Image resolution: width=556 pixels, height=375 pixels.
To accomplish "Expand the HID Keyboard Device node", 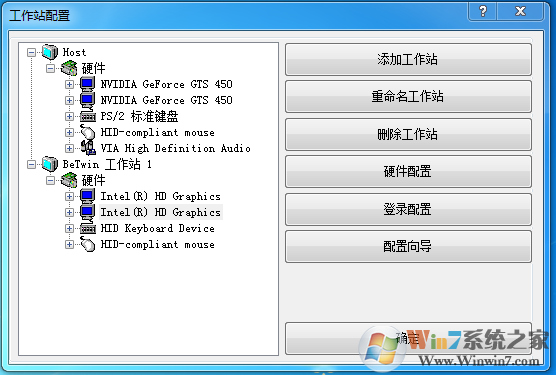I will click(x=70, y=229).
